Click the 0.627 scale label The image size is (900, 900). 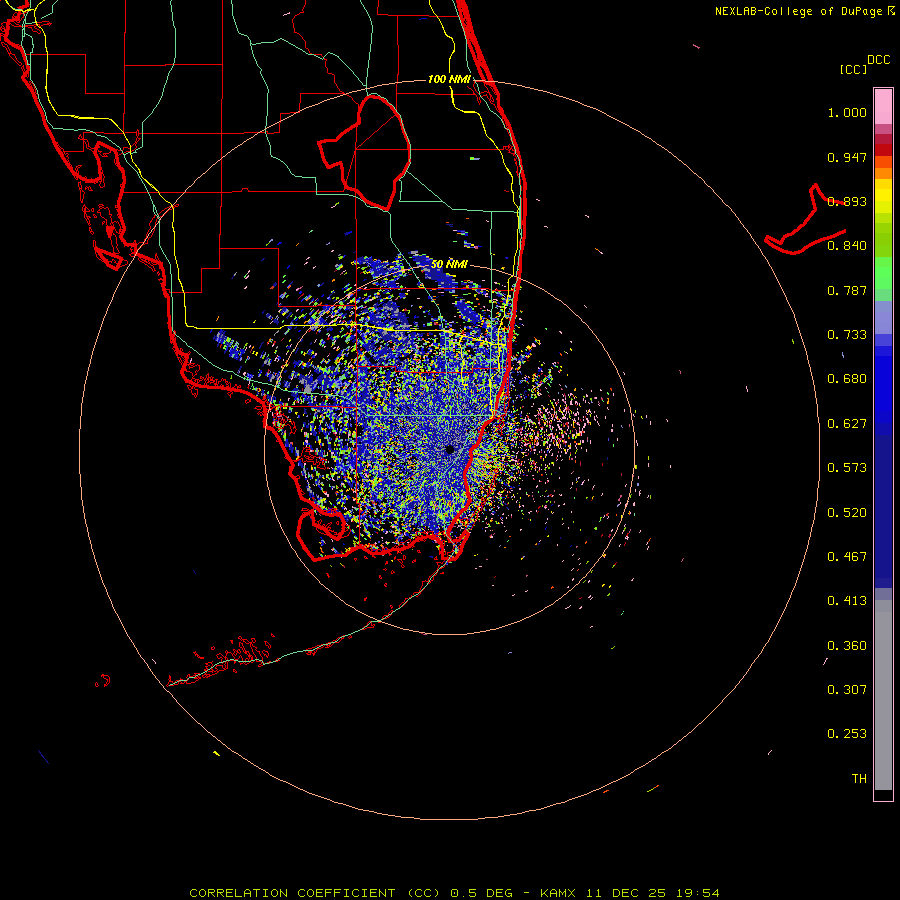tap(847, 424)
